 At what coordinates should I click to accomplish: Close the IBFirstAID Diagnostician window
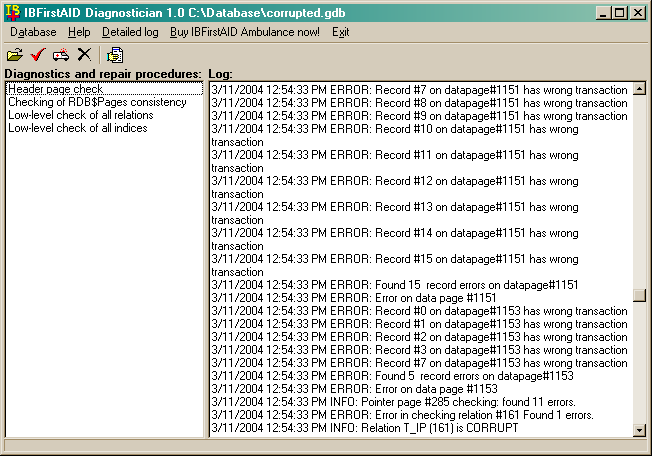pyautogui.click(x=637, y=13)
